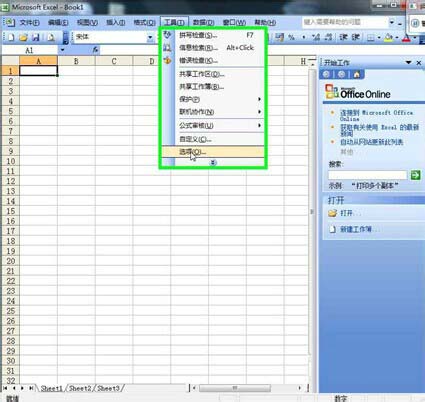Click the New blank workbook toolbar icon

(11, 37)
